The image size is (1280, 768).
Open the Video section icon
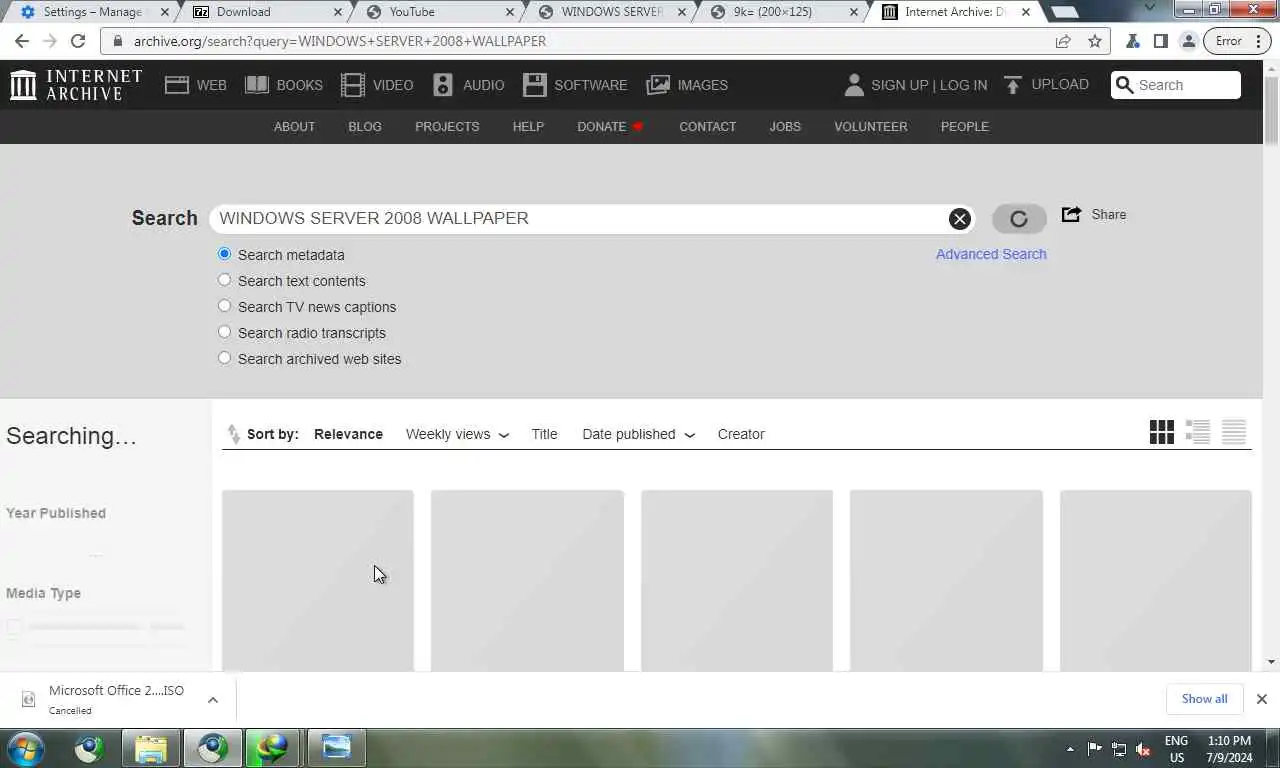click(x=353, y=85)
